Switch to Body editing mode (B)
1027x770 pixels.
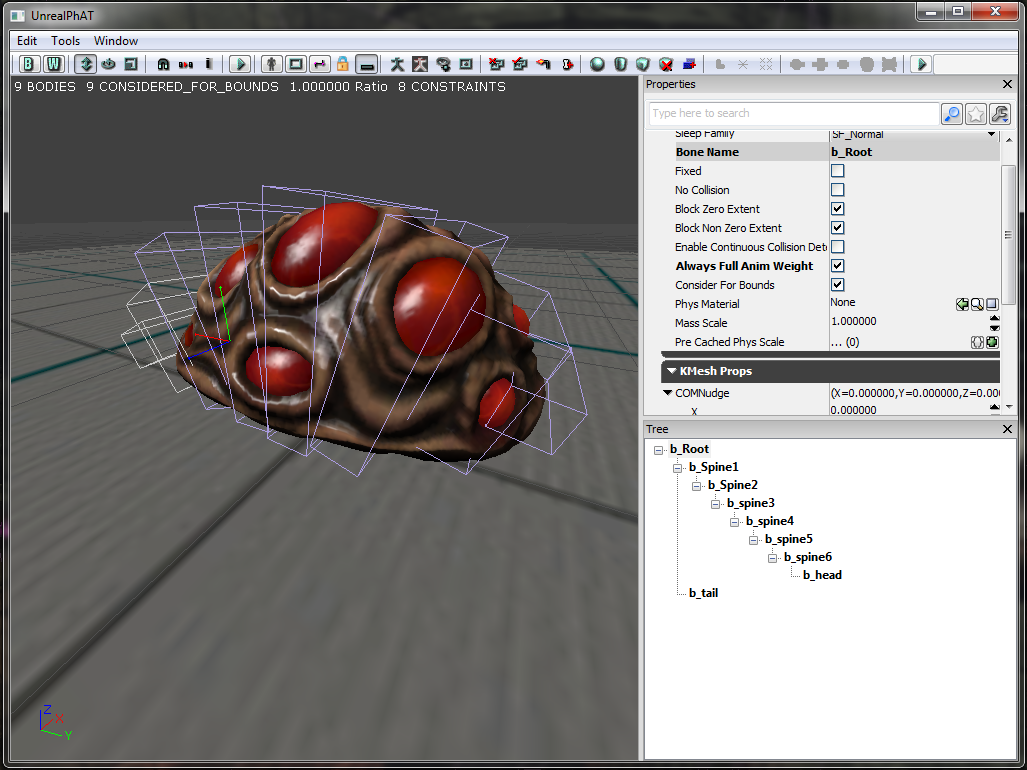tap(30, 64)
